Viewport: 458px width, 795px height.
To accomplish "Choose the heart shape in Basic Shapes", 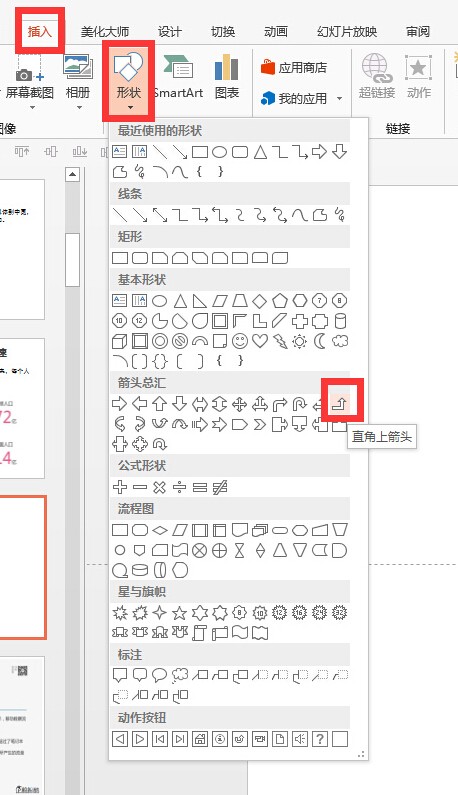I will (260, 341).
